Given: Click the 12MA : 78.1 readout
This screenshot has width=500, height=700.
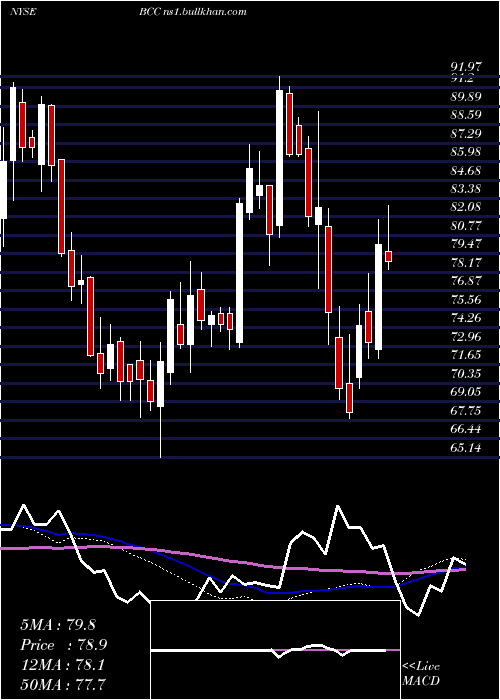Looking at the screenshot, I should pyautogui.click(x=62, y=665).
